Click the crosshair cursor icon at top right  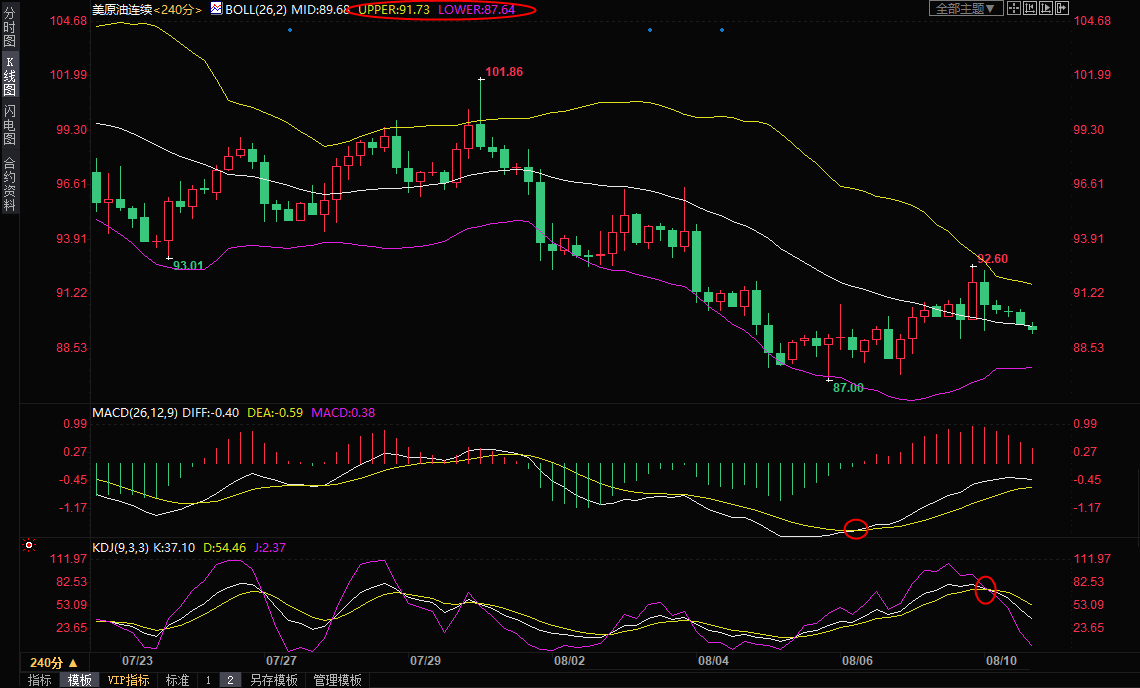(1013, 8)
